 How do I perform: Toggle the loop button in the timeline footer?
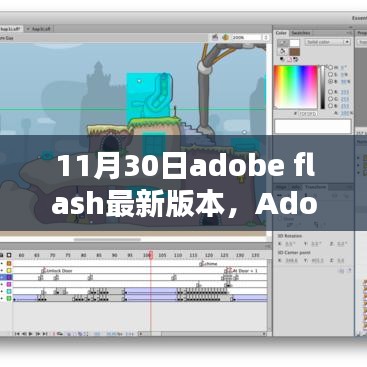60,334
